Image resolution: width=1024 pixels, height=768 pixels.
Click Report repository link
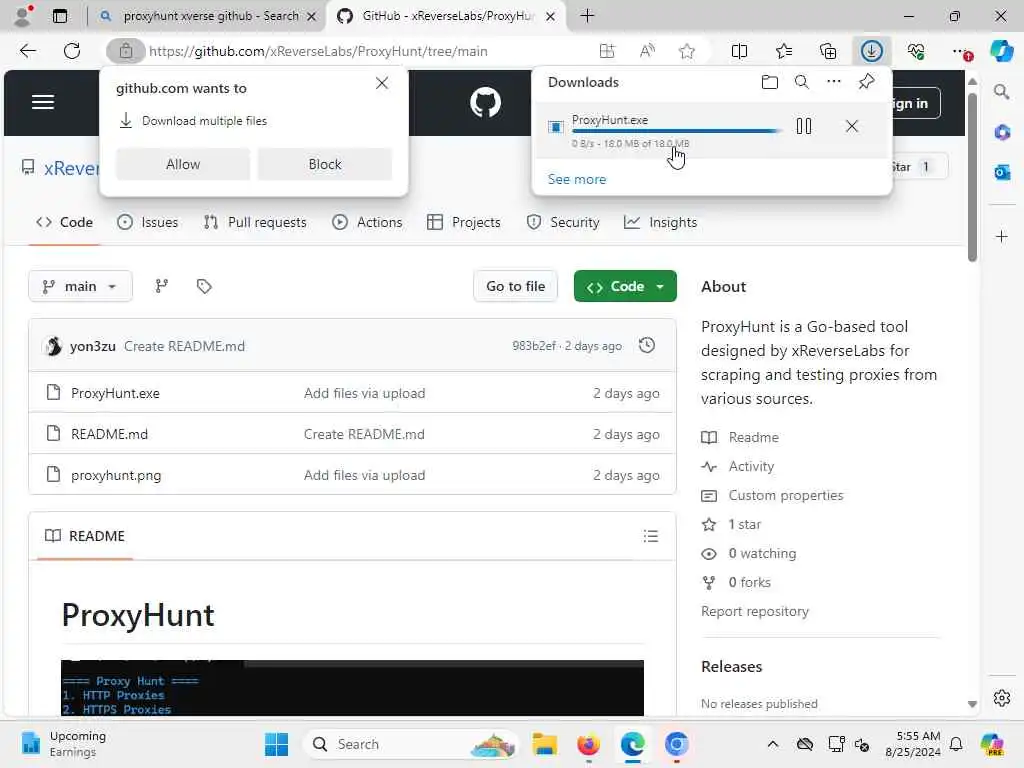point(754,611)
